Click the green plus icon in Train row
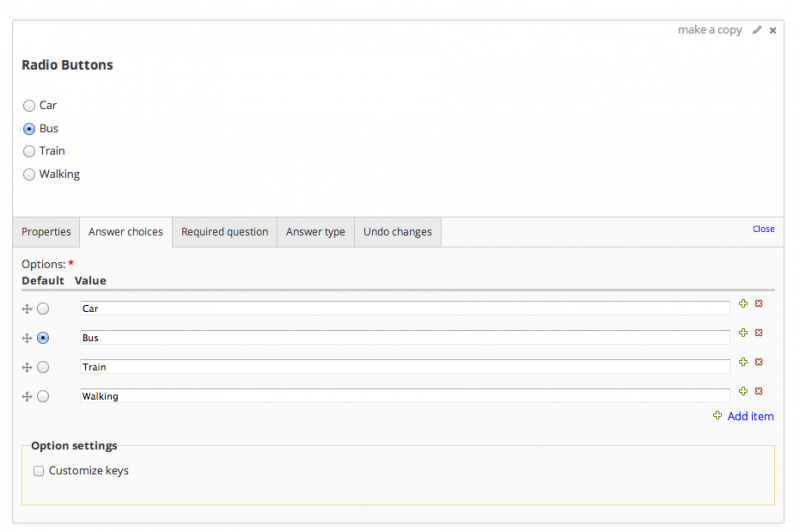Image resolution: width=800 pixels, height=532 pixels. 743,362
